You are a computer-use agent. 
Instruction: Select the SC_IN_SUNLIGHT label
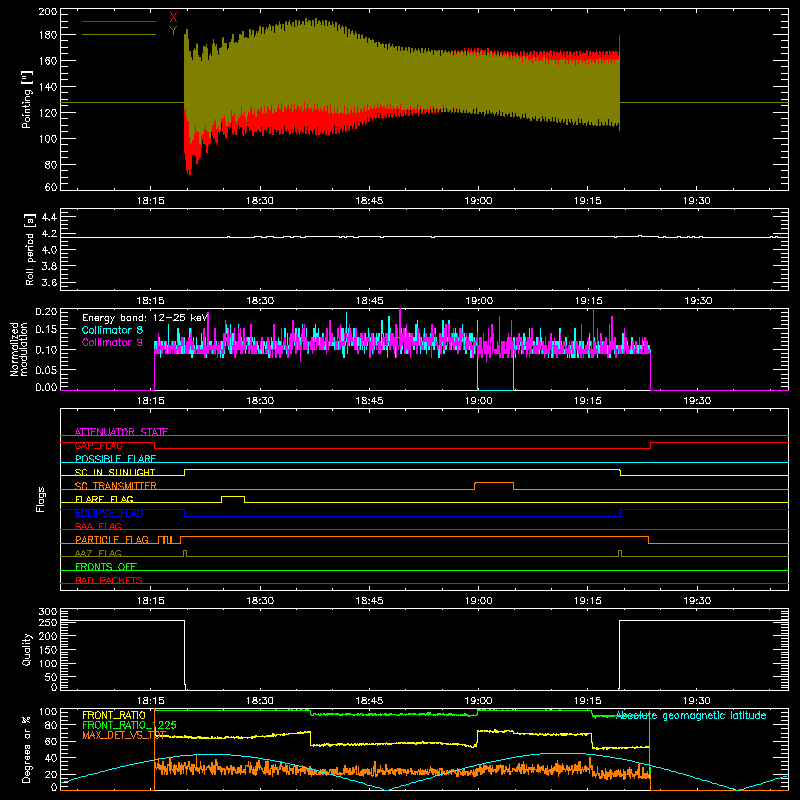[115, 472]
